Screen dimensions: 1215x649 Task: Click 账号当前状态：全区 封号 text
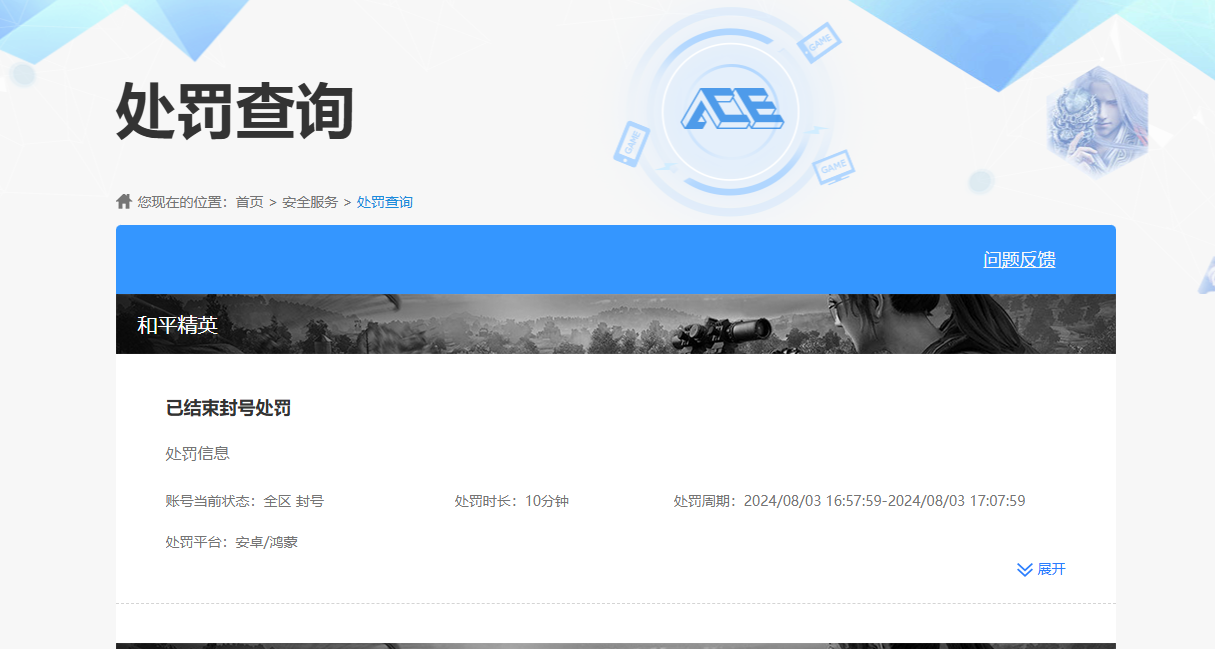[244, 501]
